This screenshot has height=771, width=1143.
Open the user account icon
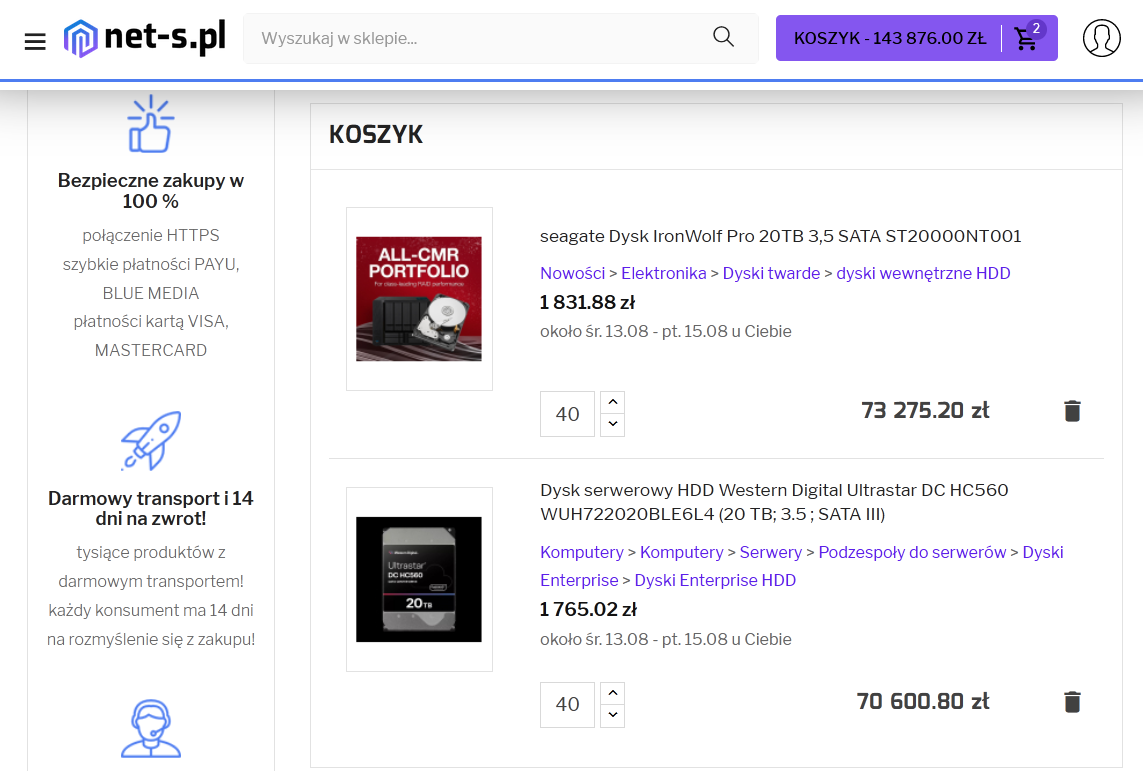[x=1101, y=38]
